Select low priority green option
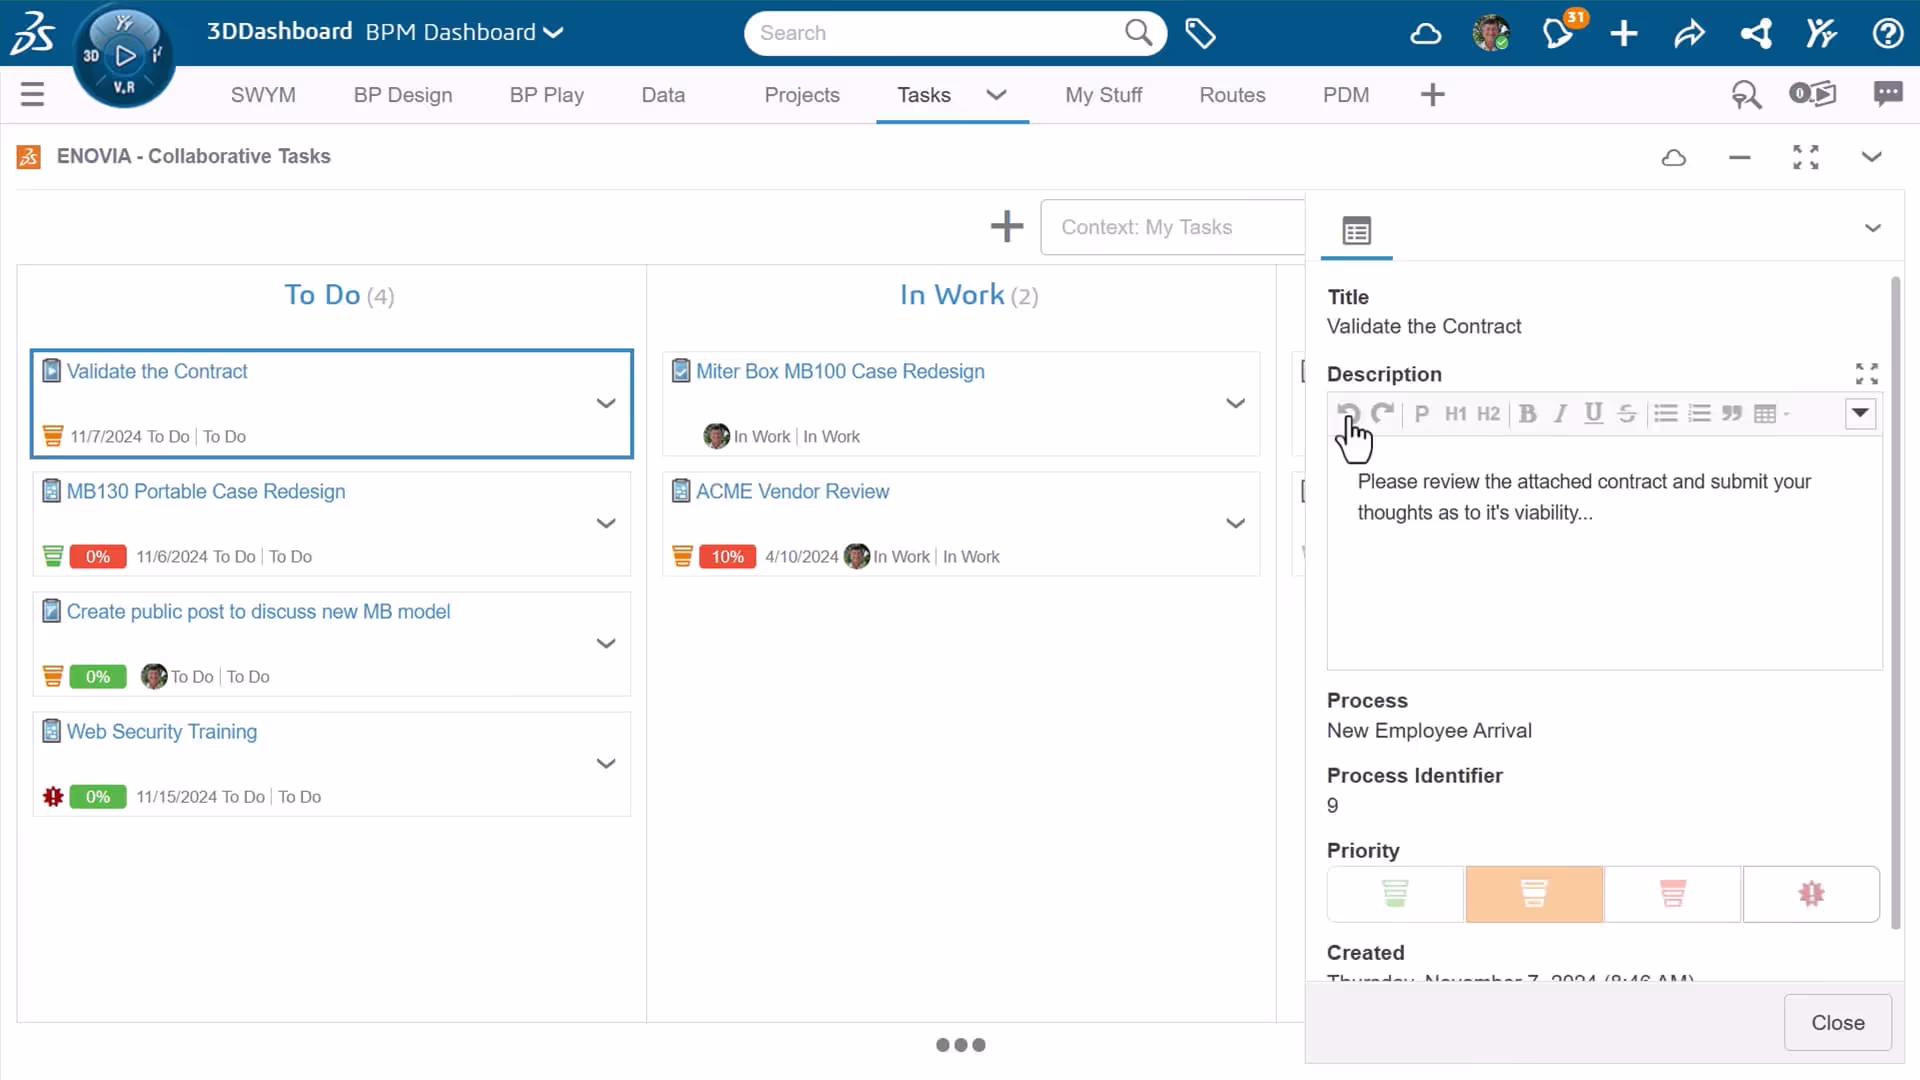Viewport: 1920px width, 1080px height. (1395, 893)
